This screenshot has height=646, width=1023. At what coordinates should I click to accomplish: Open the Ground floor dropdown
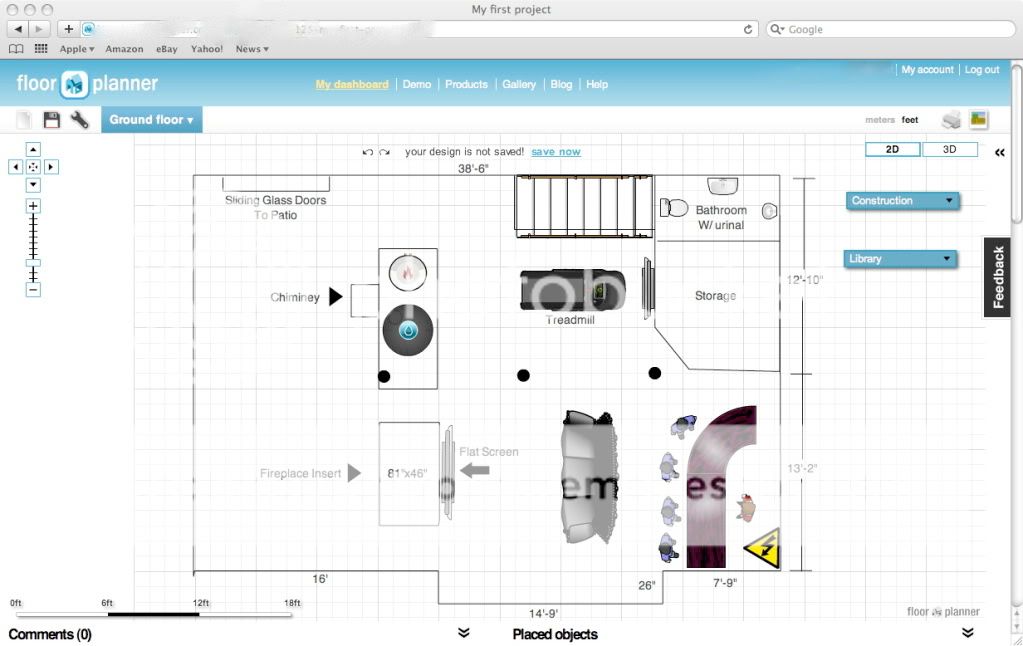pos(151,120)
